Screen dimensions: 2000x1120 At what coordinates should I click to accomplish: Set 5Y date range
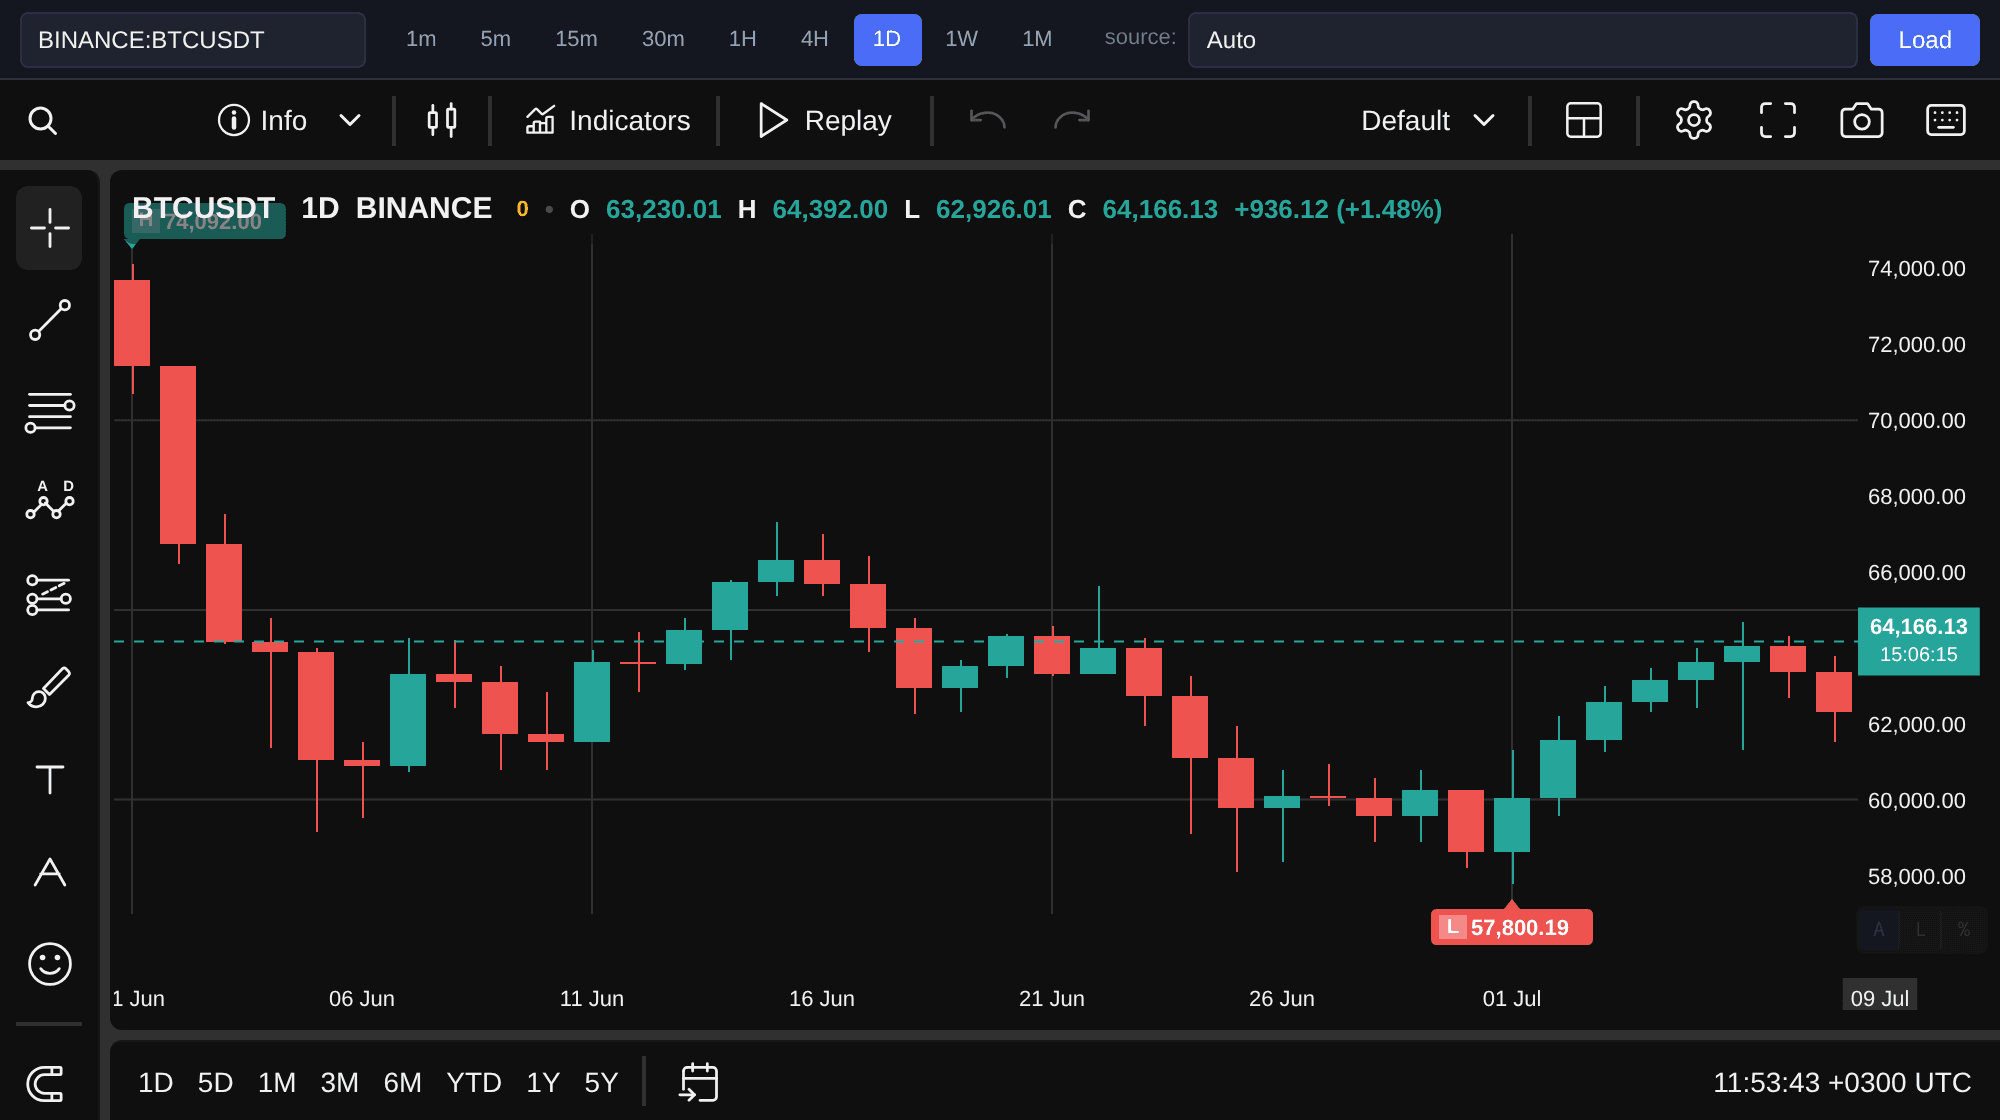pyautogui.click(x=601, y=1083)
